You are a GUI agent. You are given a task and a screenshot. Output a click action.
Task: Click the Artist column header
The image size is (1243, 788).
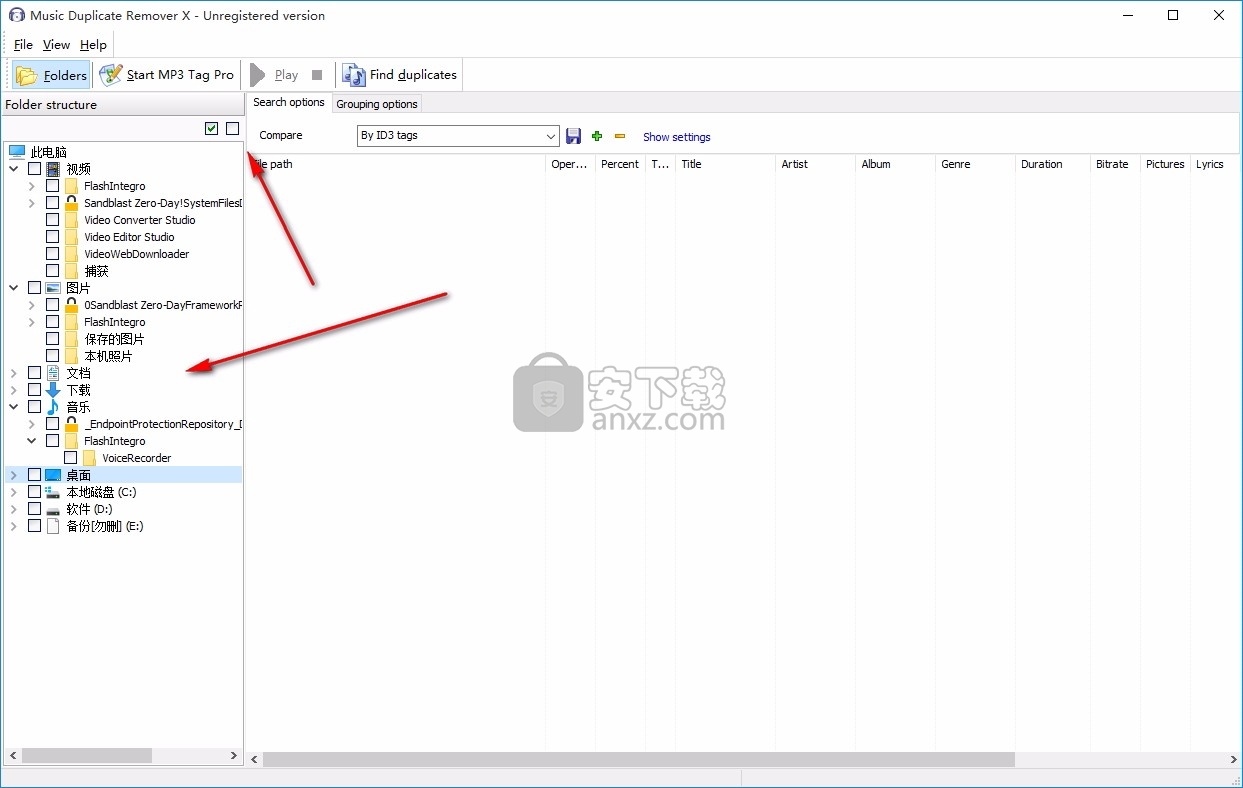(x=815, y=164)
